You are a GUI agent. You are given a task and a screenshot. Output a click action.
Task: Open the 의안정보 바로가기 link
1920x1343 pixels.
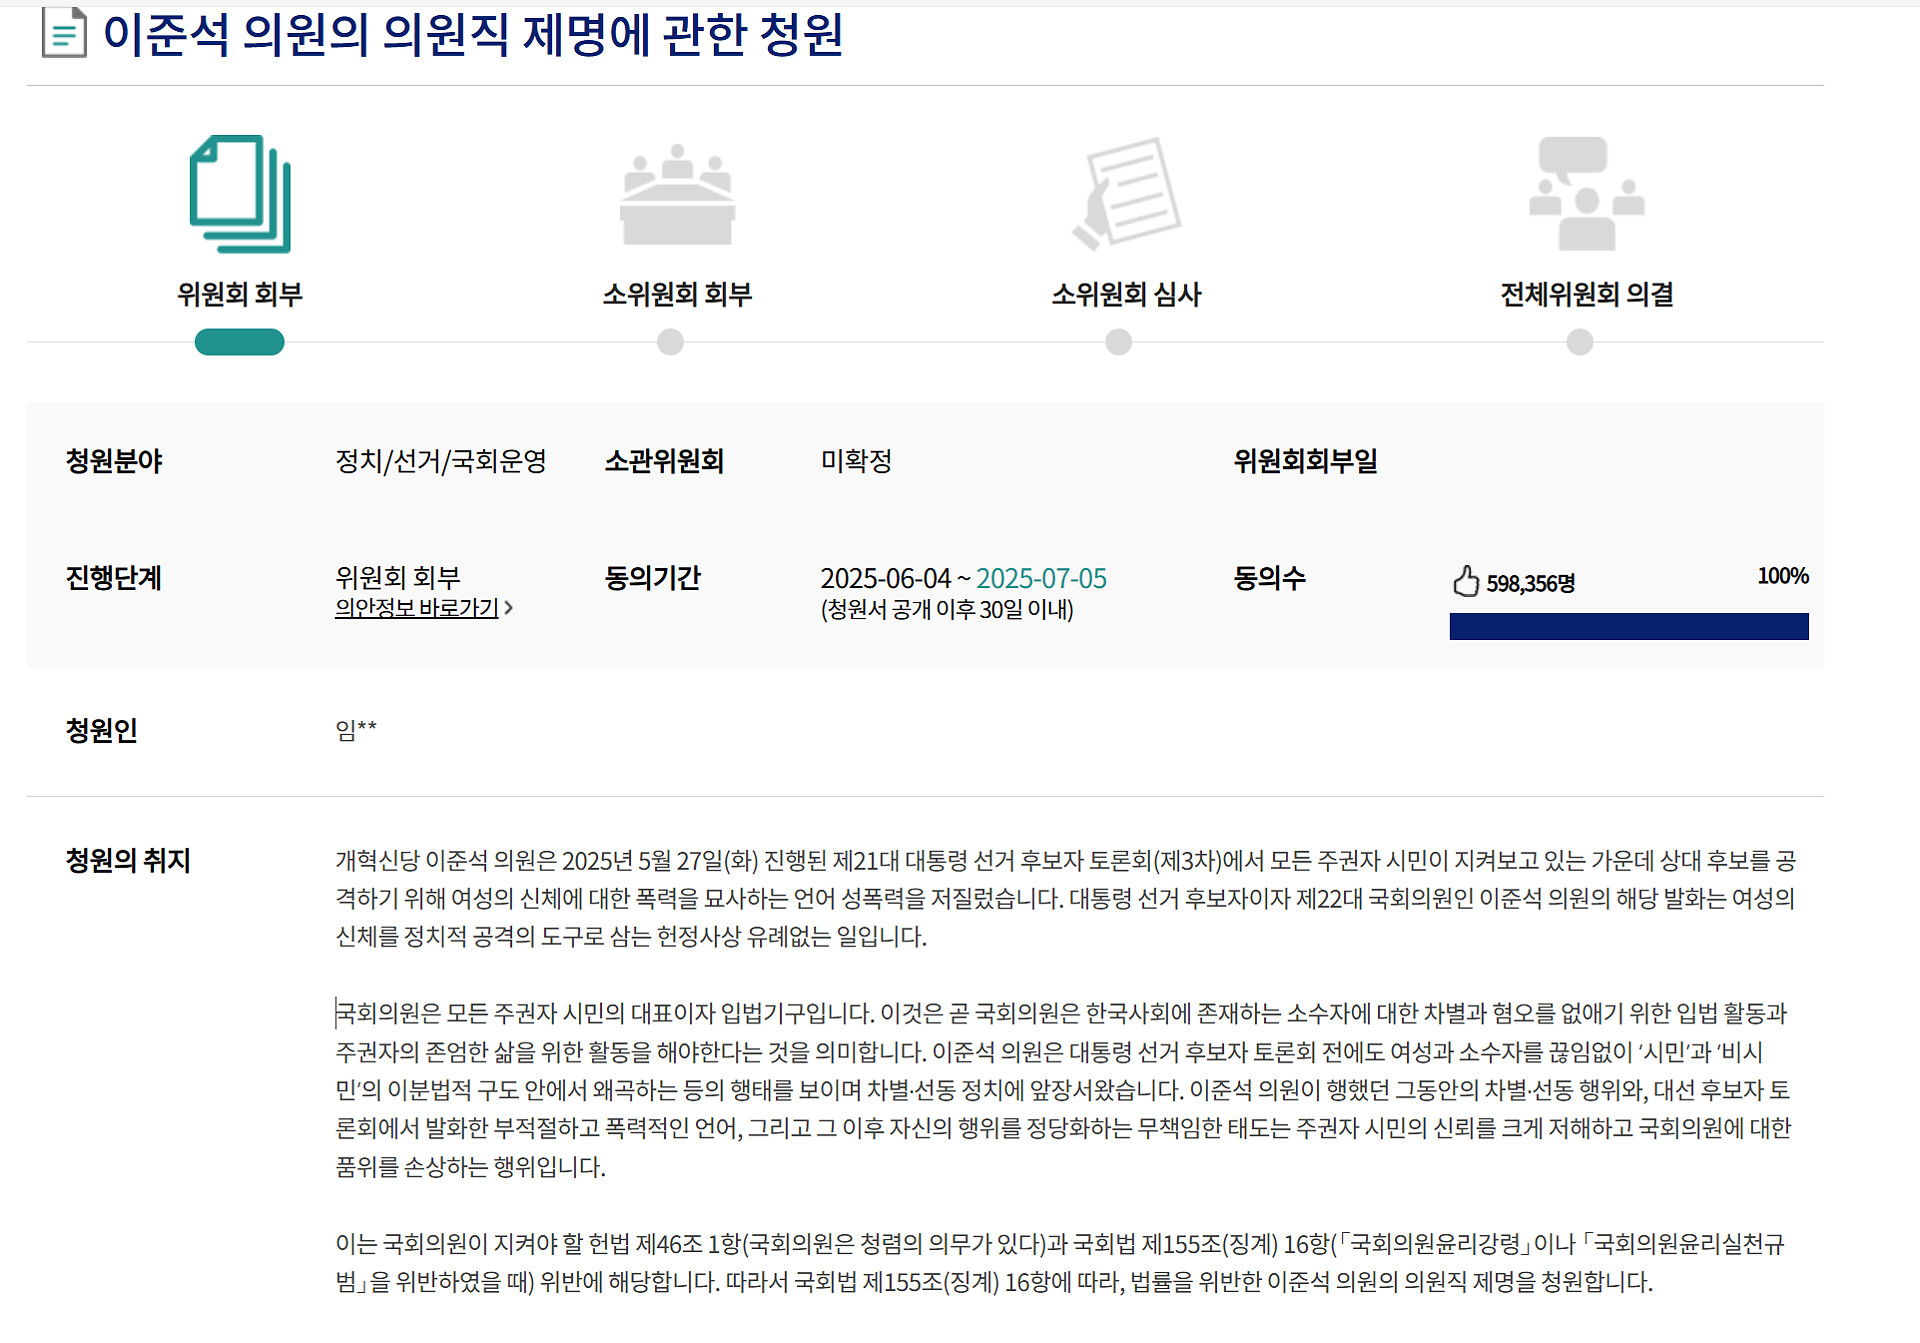tap(416, 608)
